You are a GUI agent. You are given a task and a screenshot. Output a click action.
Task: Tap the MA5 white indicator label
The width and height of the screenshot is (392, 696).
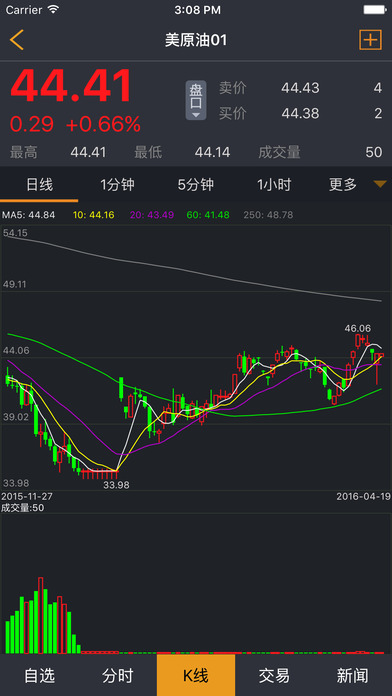[29, 215]
